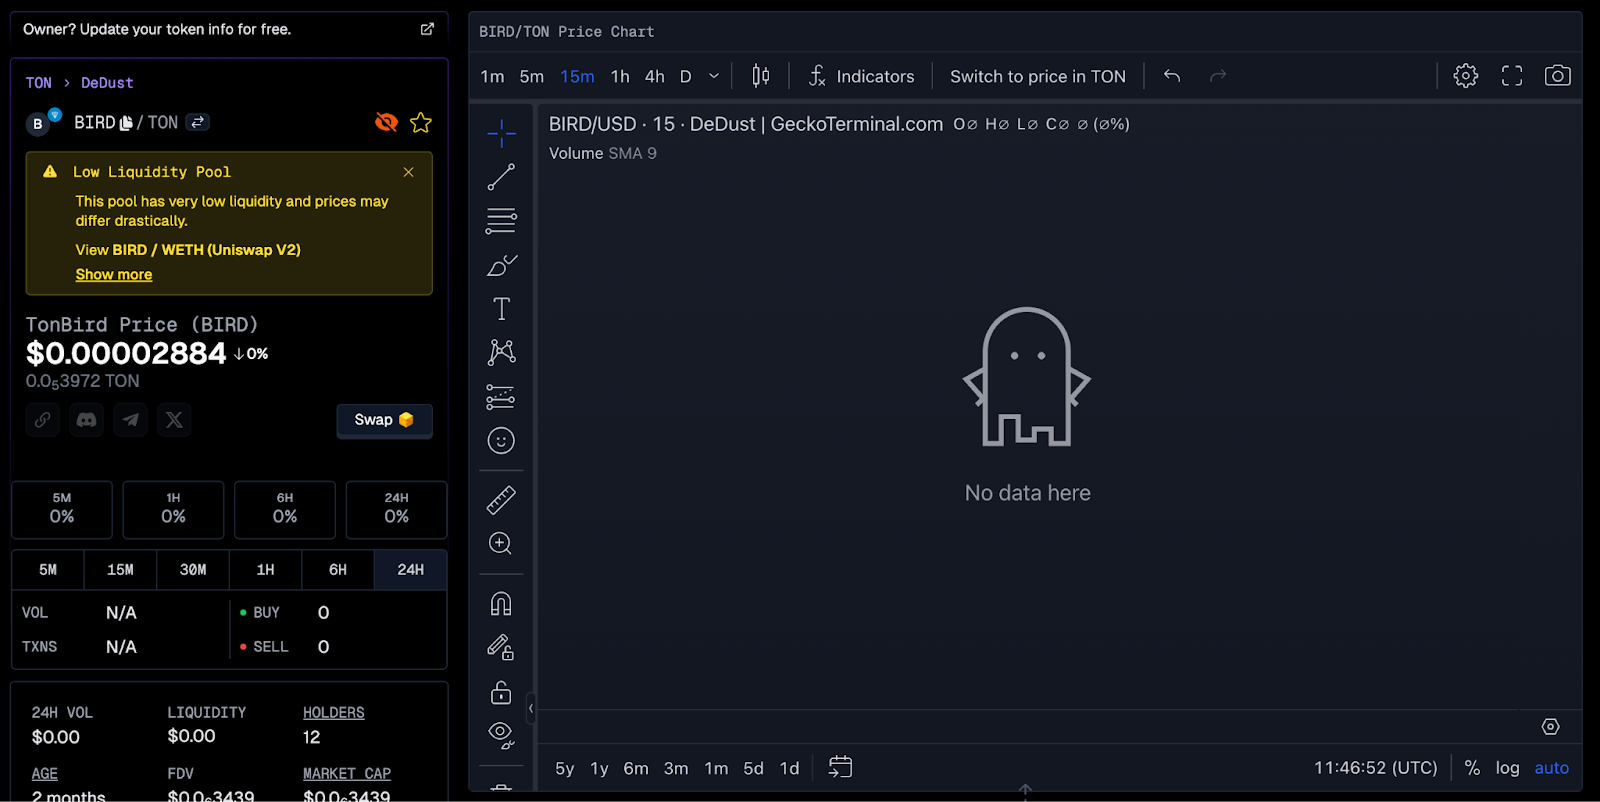Toggle stay in drawing mode
Screen dimensions: 1600x802
[501, 648]
